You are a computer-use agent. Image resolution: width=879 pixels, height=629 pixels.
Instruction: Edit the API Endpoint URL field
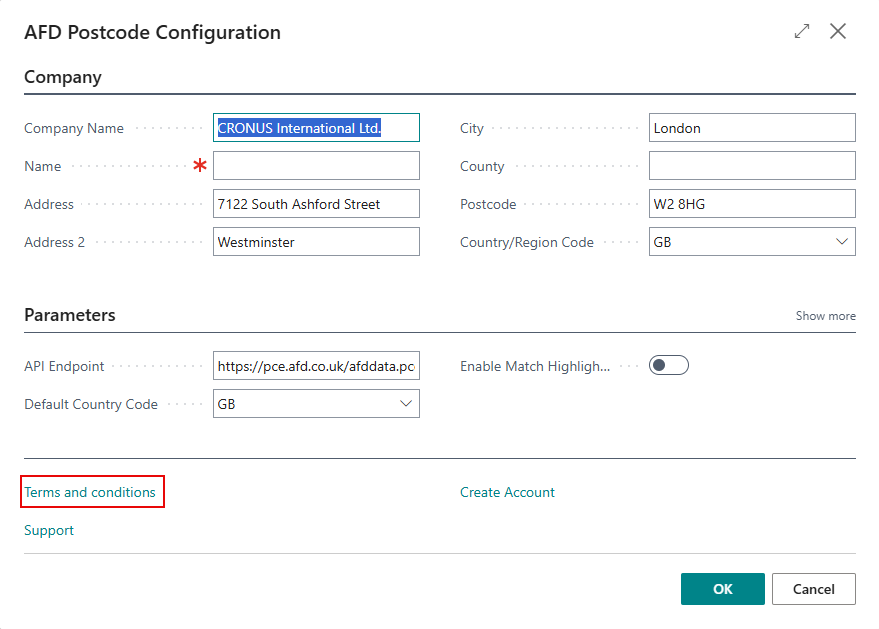[x=316, y=365]
